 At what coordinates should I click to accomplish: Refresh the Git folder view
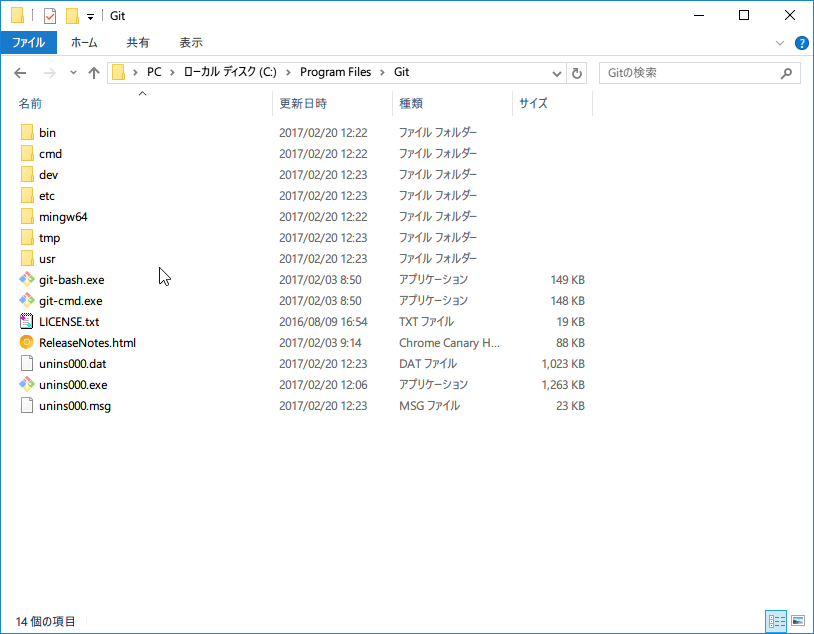577,73
